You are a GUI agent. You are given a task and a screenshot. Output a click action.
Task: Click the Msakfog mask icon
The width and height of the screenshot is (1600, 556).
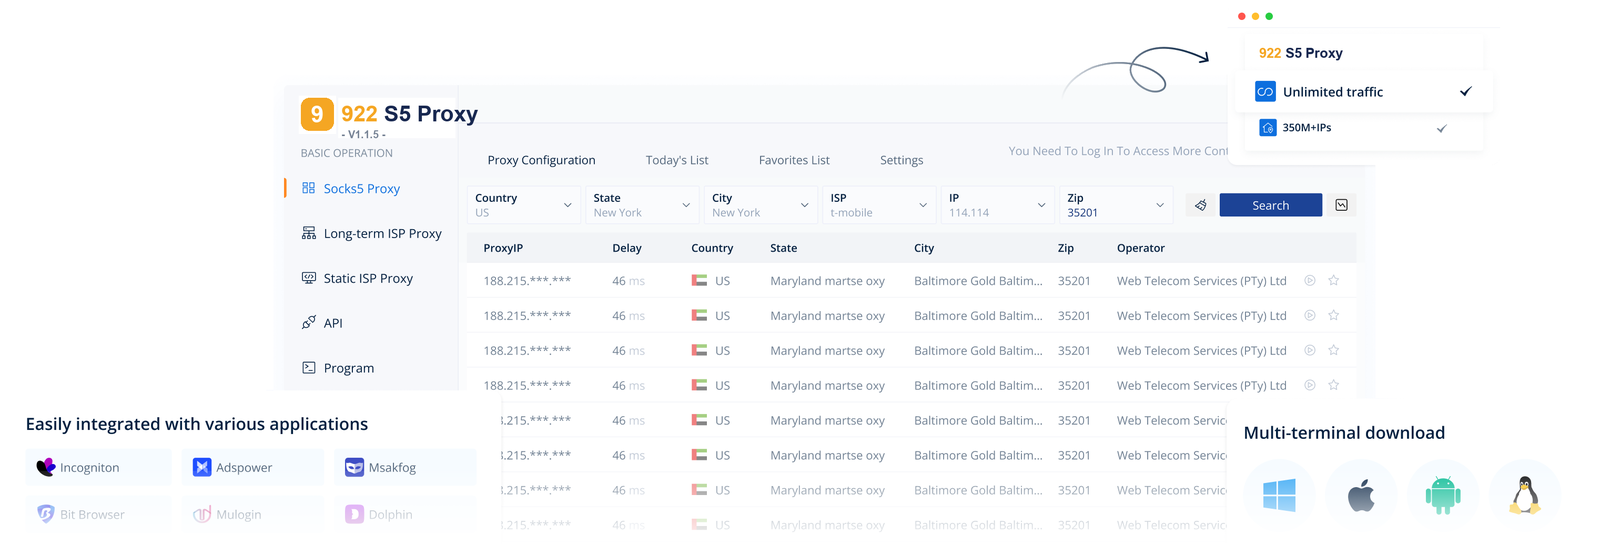point(354,467)
